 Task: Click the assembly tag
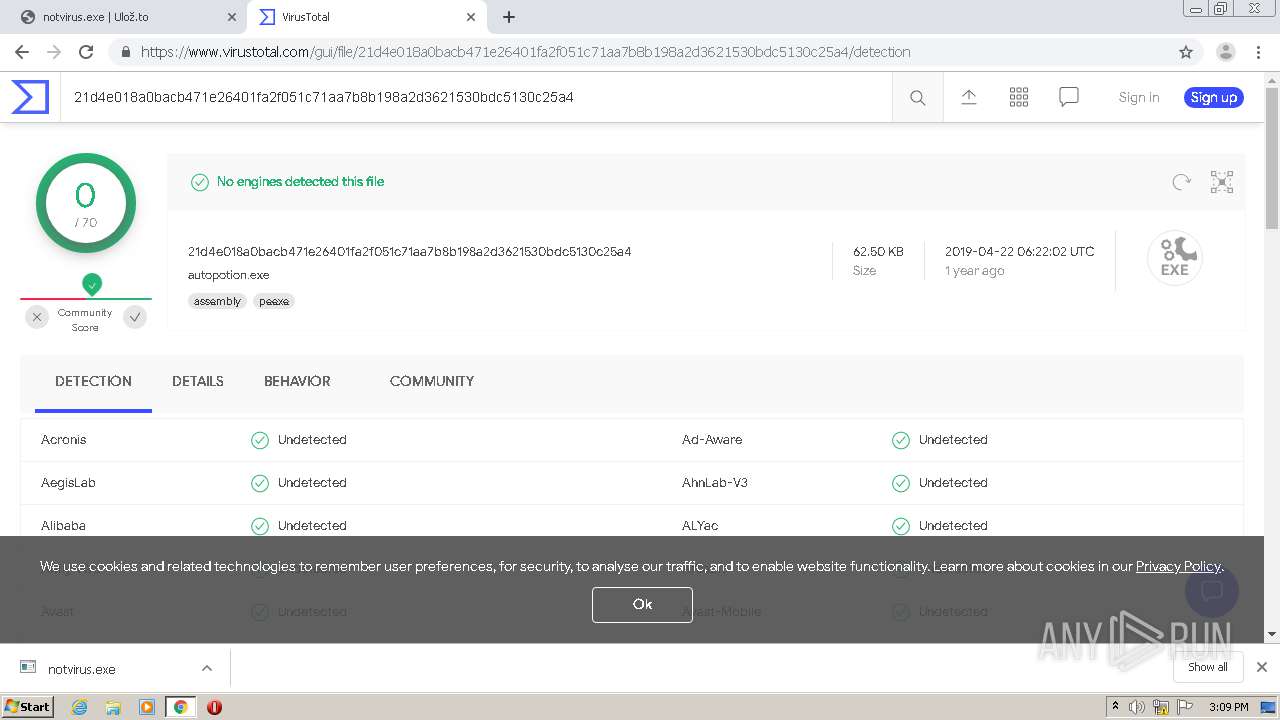tap(217, 301)
